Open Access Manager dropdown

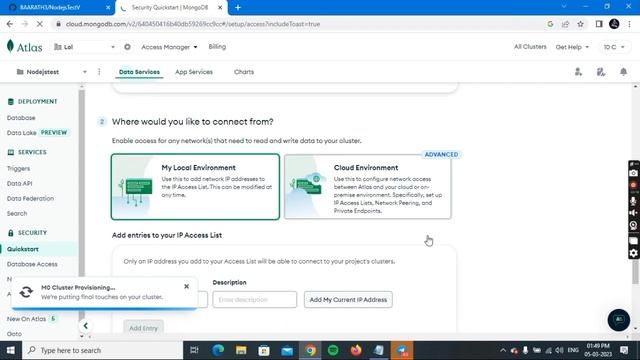[x=169, y=47]
